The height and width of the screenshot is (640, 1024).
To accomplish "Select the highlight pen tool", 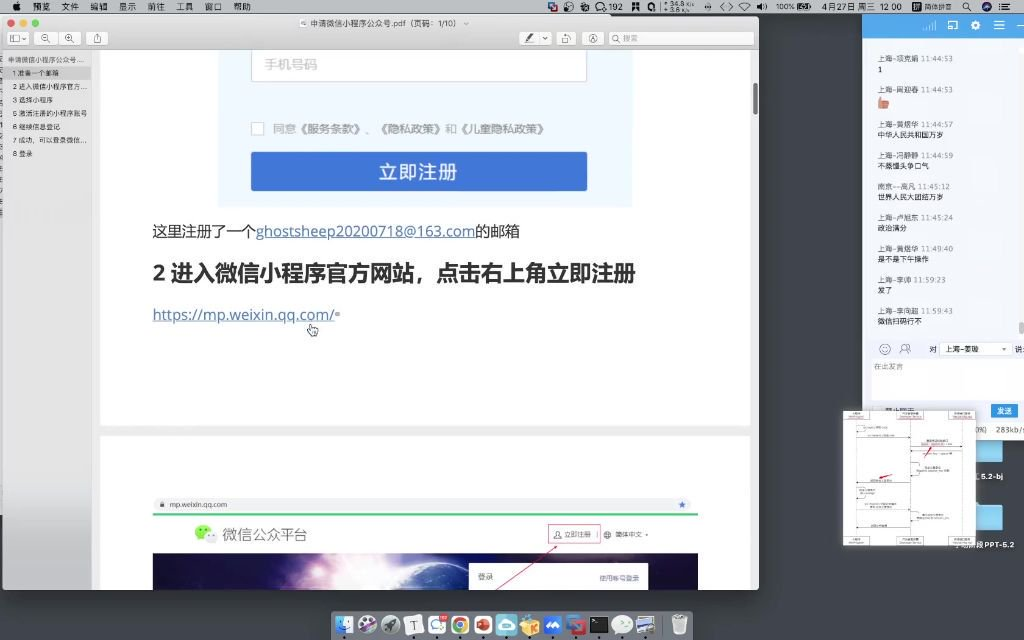I will [529, 39].
